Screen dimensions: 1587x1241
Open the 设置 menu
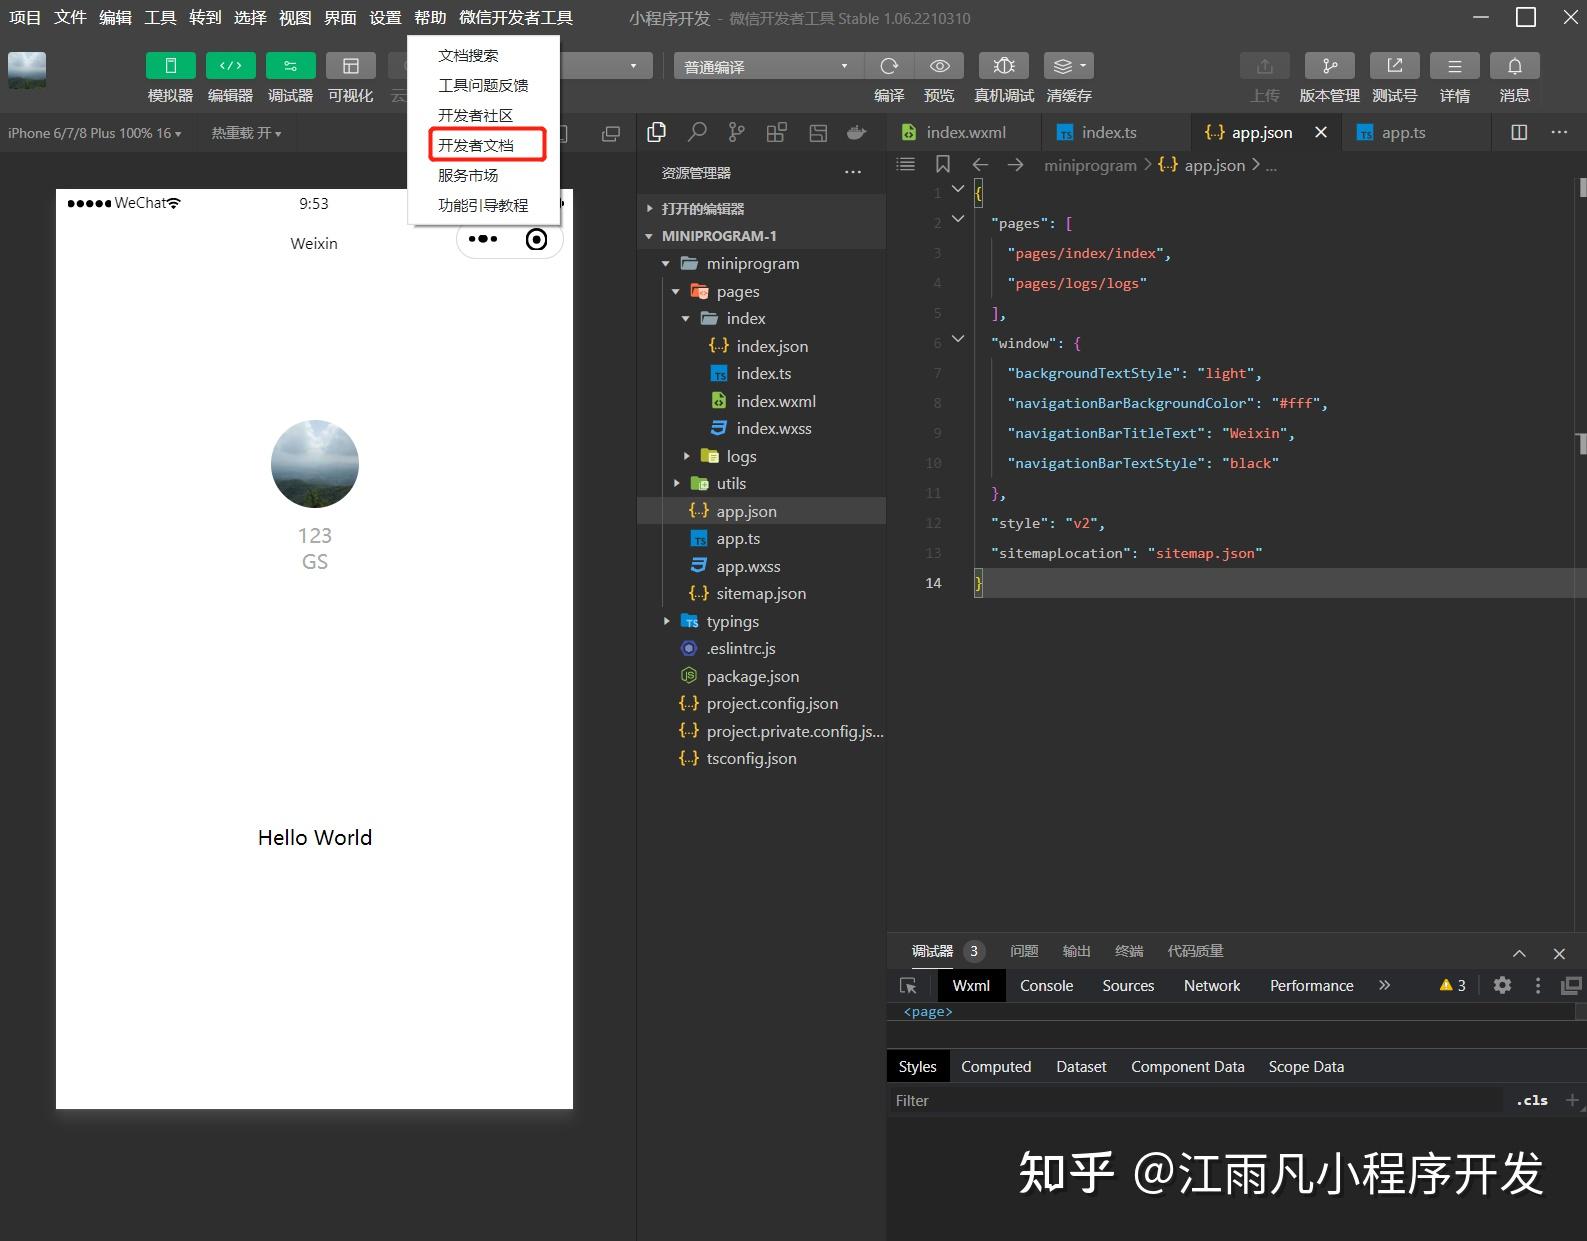click(385, 17)
